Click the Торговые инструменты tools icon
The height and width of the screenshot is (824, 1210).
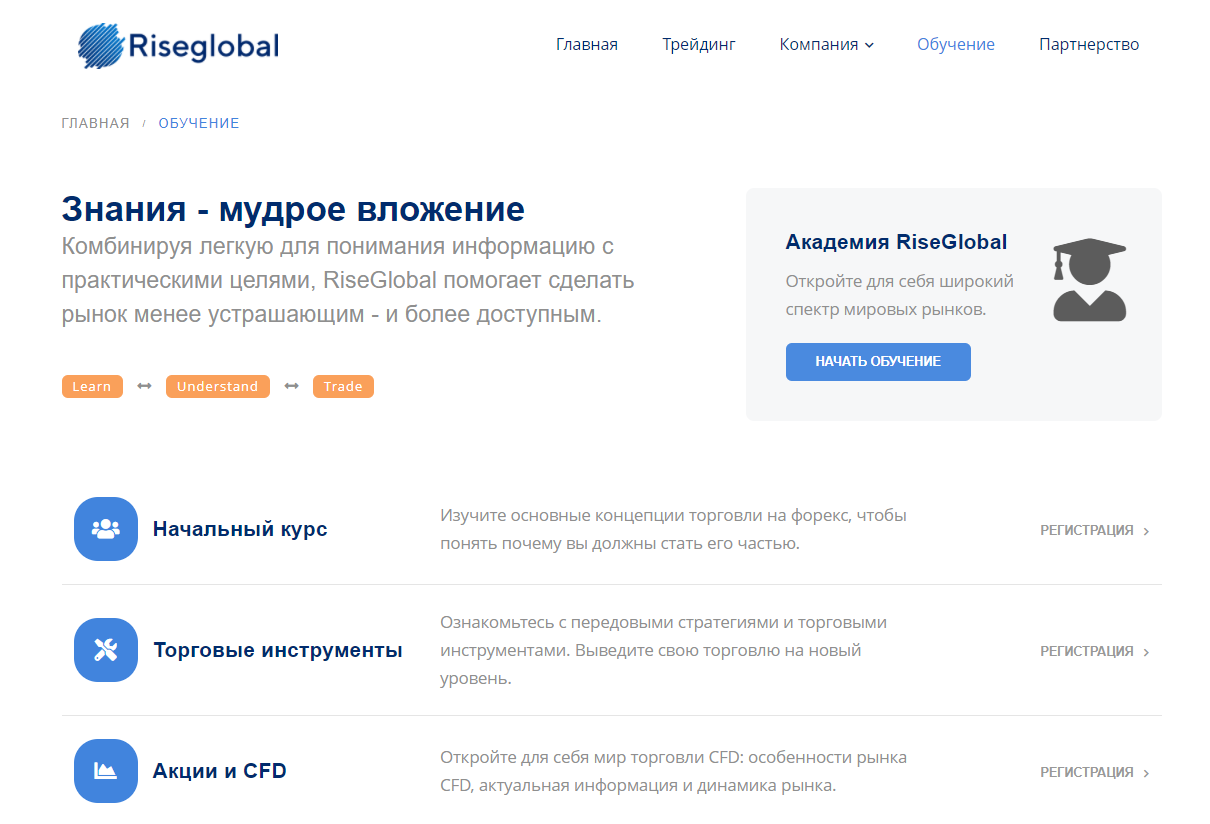click(106, 650)
